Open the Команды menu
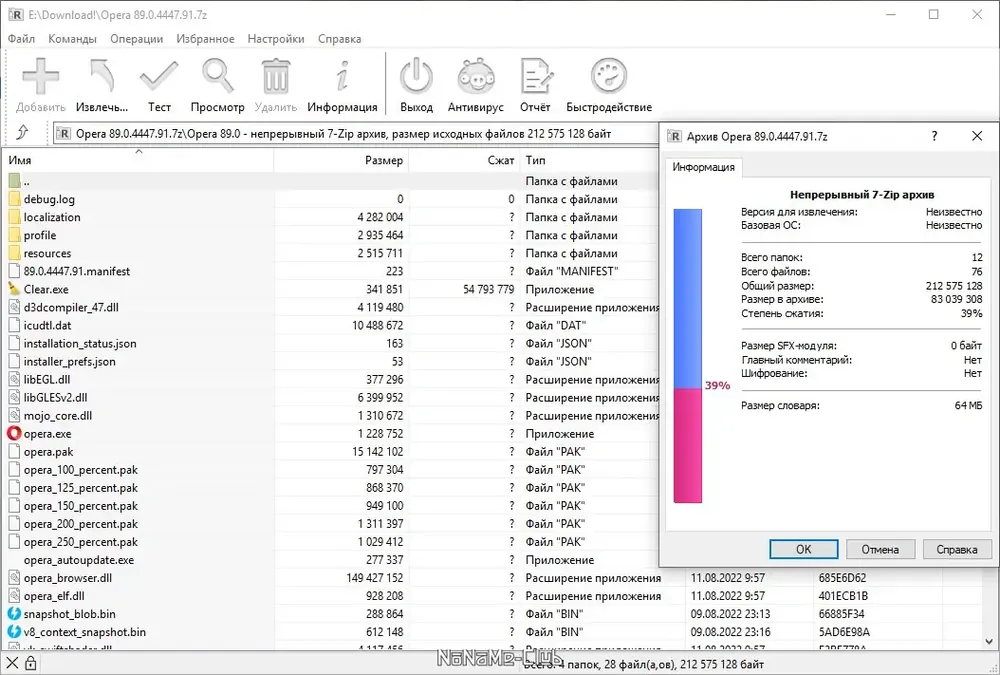 pyautogui.click(x=72, y=39)
